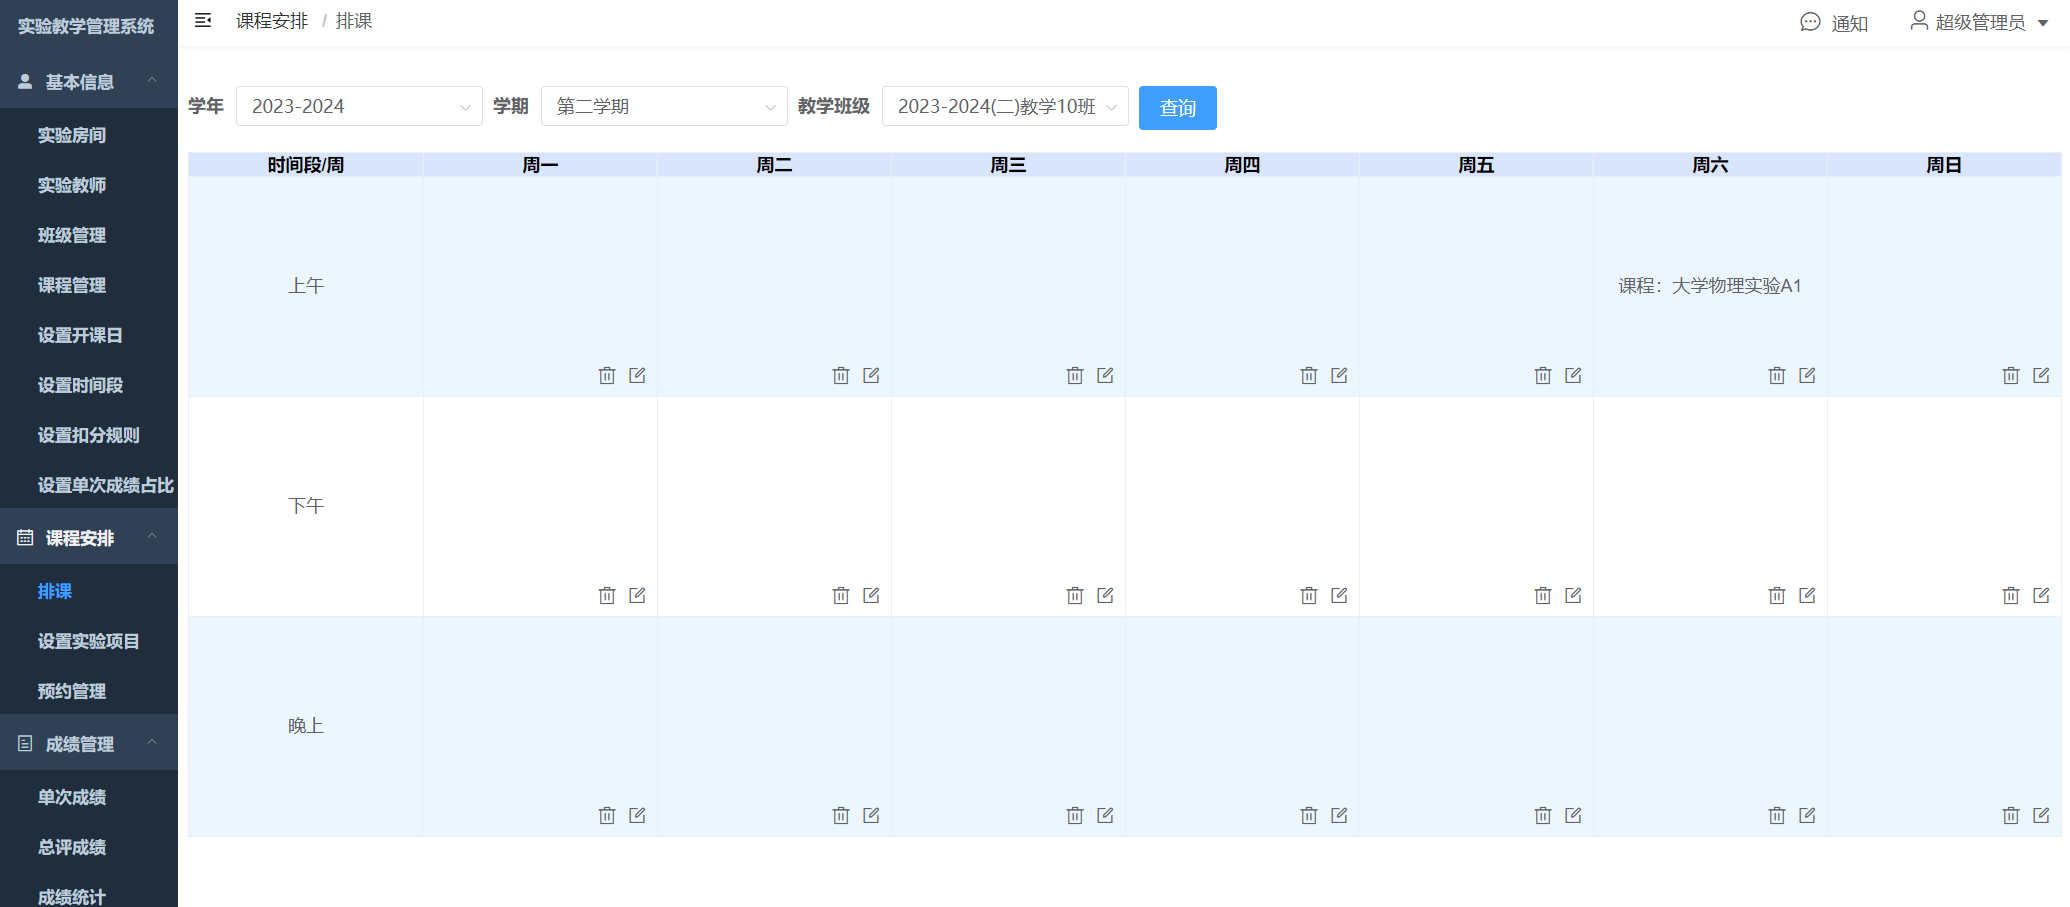This screenshot has height=907, width=2070.
Task: Edit the 周四 上午 schedule entry
Action: [x=1339, y=375]
